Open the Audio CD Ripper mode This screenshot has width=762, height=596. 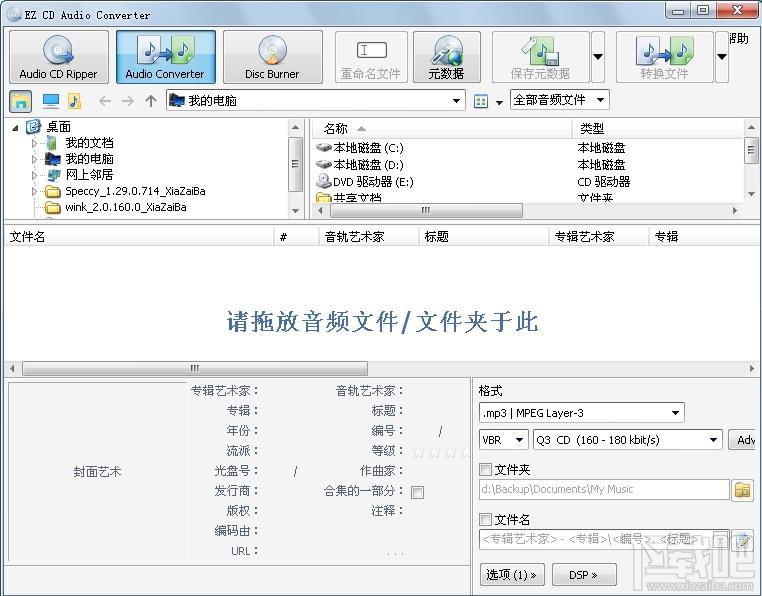tap(59, 57)
